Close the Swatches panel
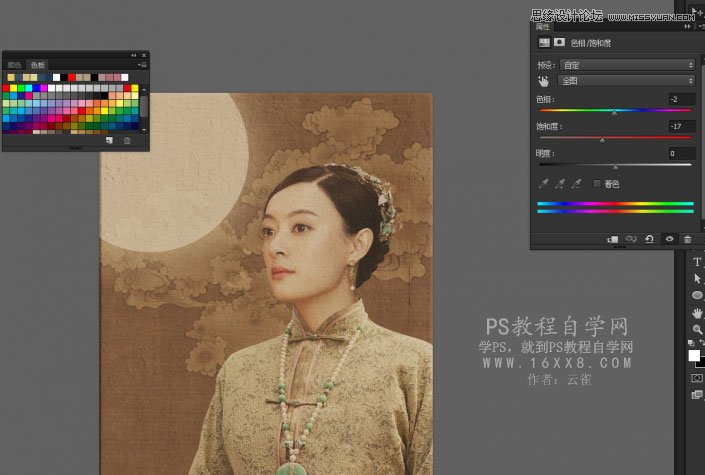This screenshot has height=475, width=705. point(144,55)
